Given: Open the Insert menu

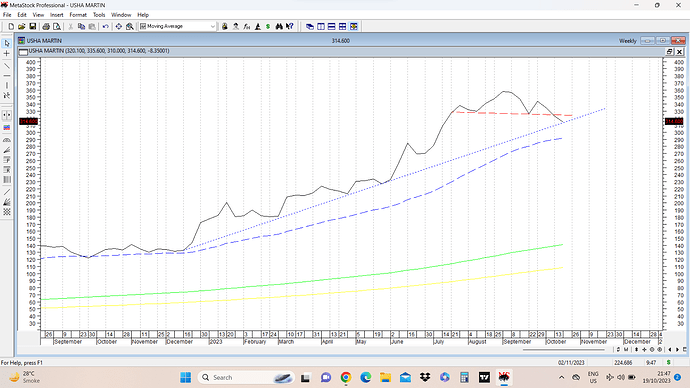Looking at the screenshot, I should (56, 15).
